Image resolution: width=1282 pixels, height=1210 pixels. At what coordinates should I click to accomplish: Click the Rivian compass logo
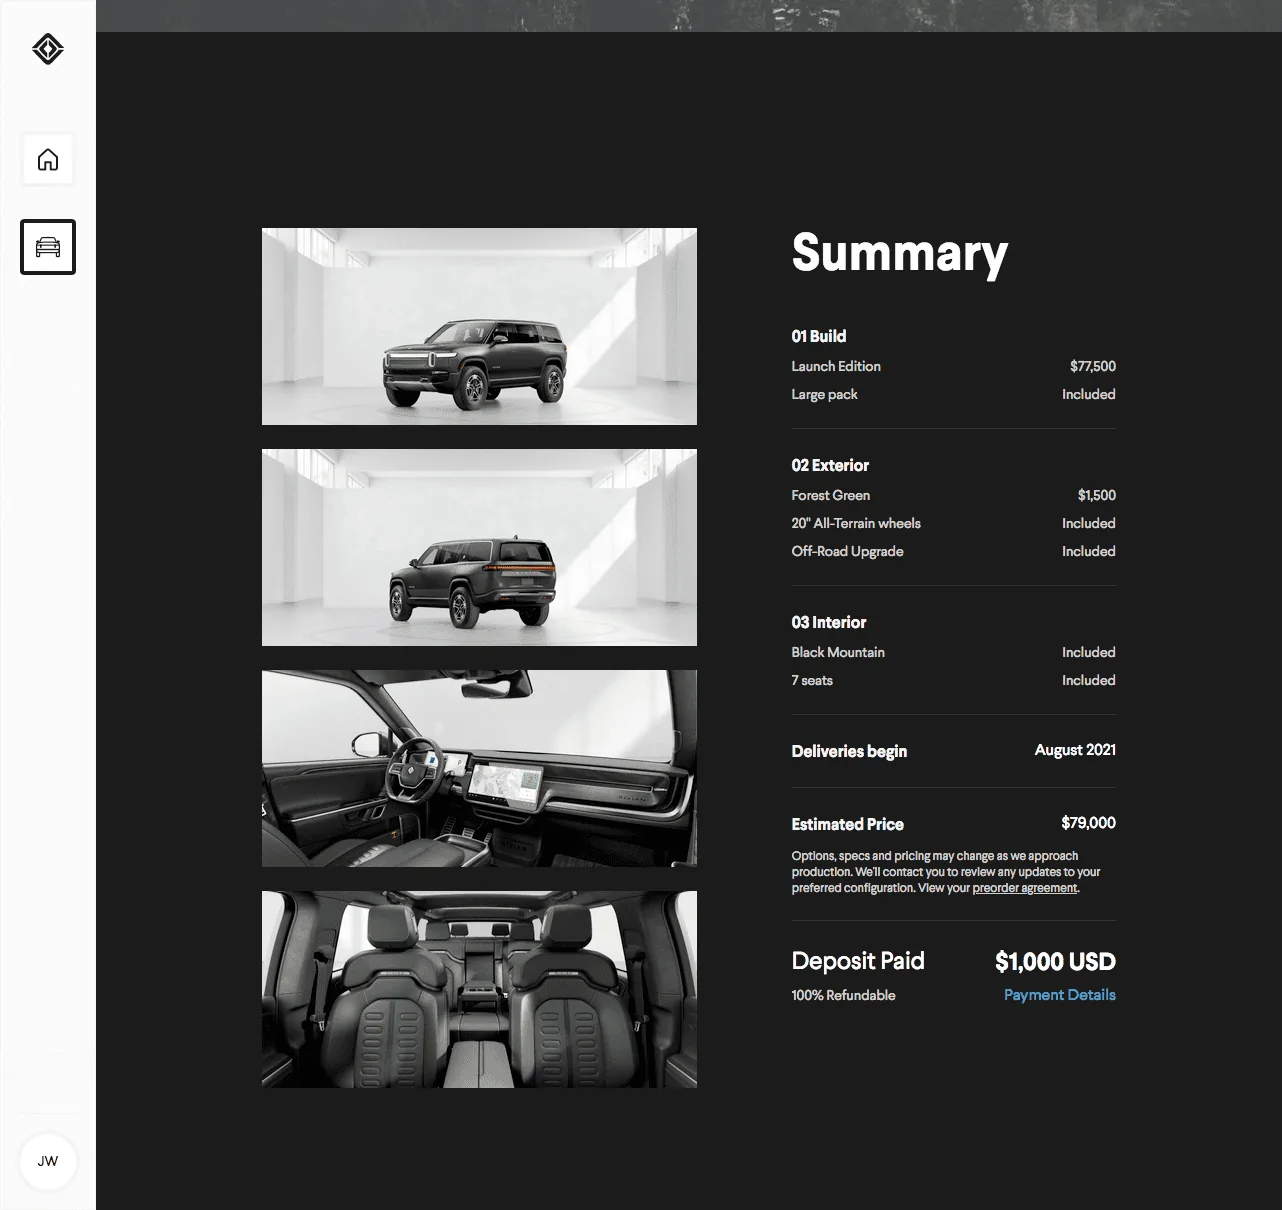point(48,49)
